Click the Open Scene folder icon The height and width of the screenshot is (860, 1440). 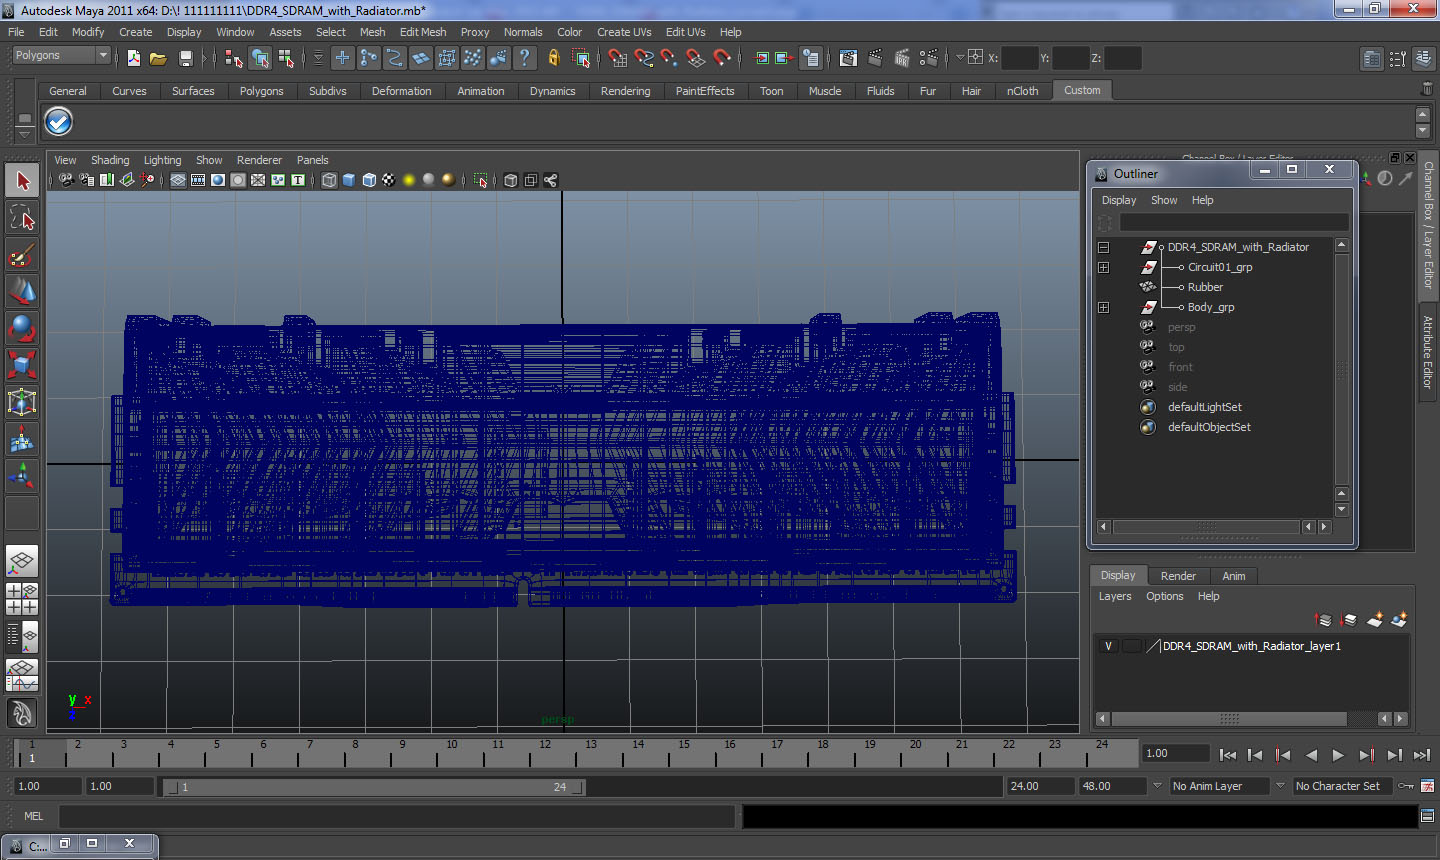pyautogui.click(x=158, y=58)
